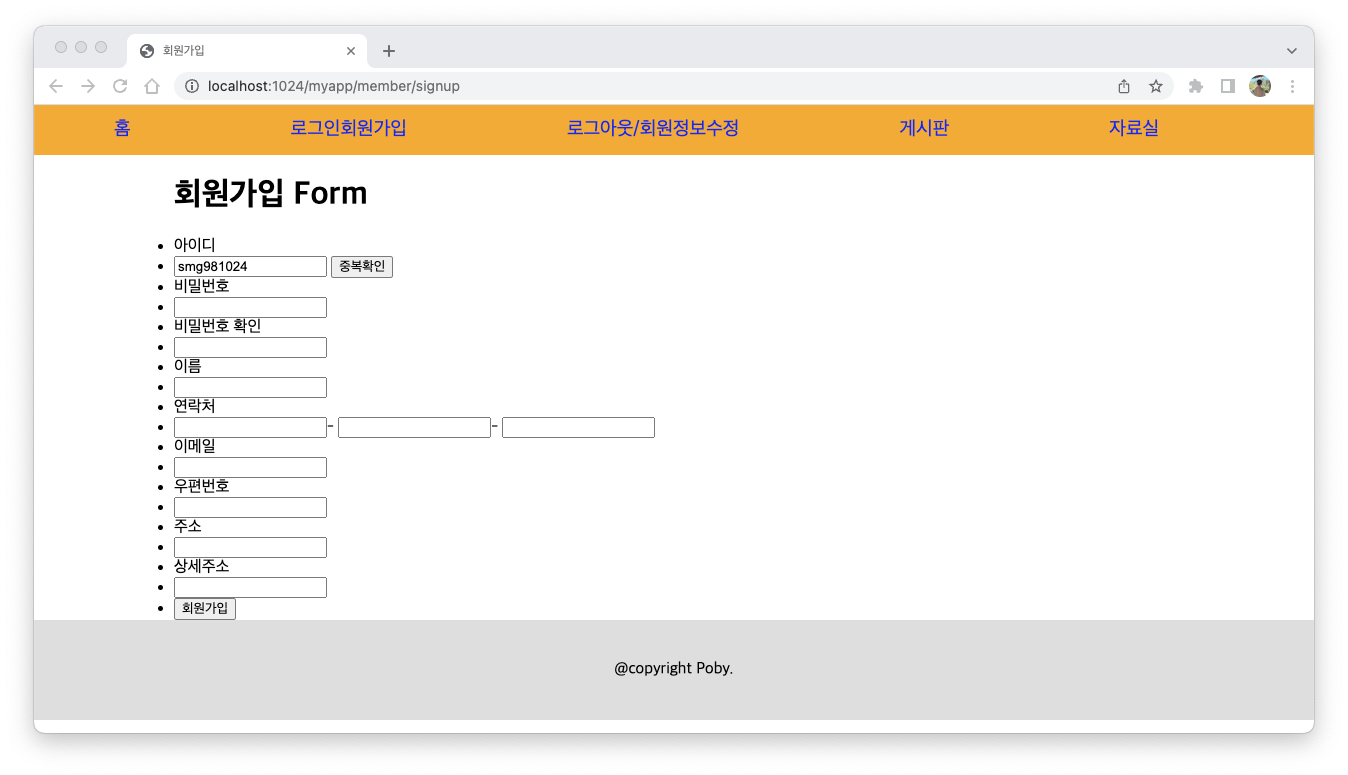
Task: View site information icon in address bar
Action: [x=192, y=86]
